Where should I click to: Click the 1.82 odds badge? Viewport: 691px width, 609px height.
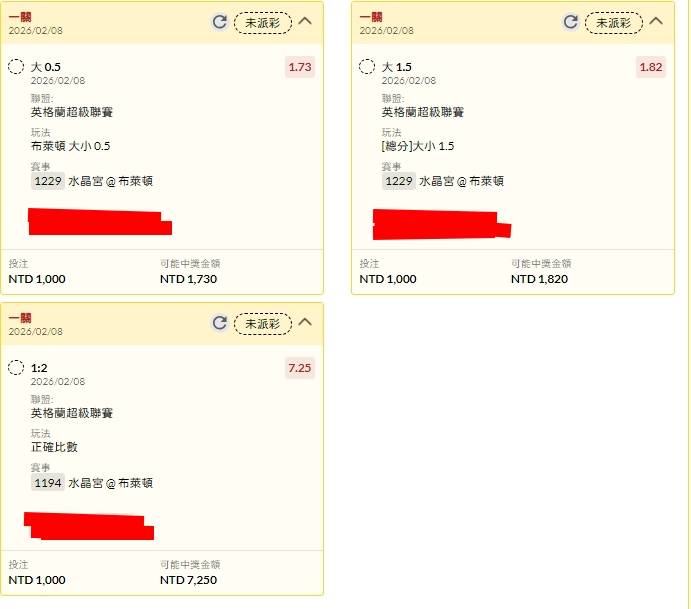click(x=651, y=67)
